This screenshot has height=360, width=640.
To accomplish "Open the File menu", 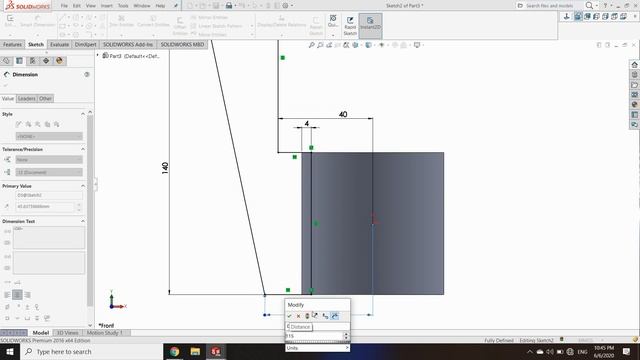I will (64, 6).
